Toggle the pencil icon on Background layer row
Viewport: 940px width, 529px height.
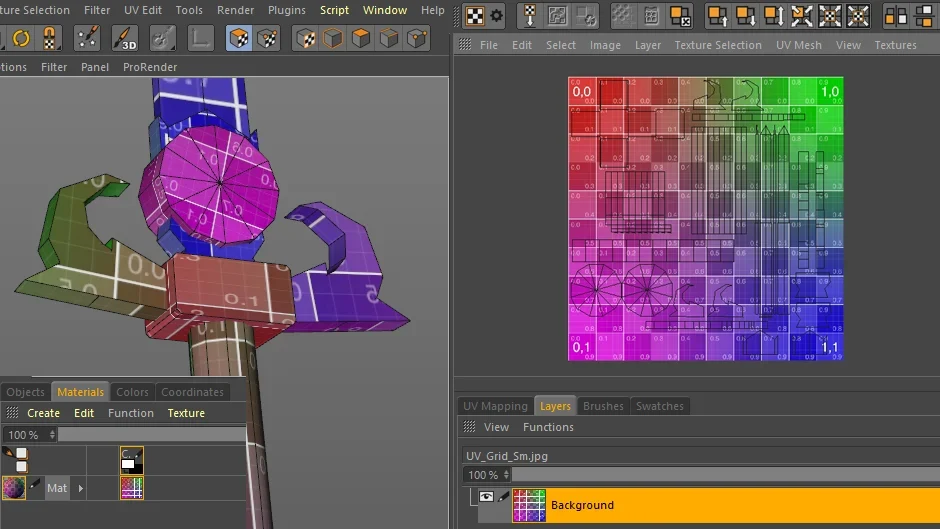503,497
